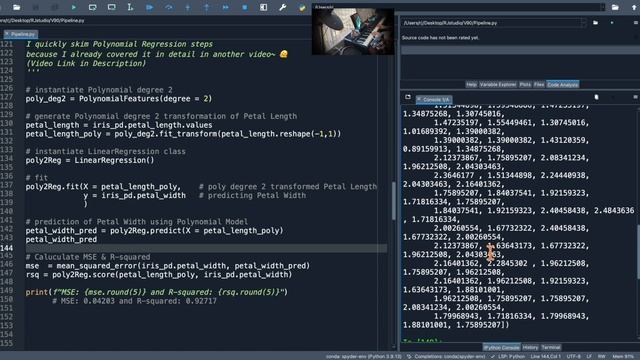Open Preferences wrench icon
The height and width of the screenshot is (360, 640).
(282, 7)
